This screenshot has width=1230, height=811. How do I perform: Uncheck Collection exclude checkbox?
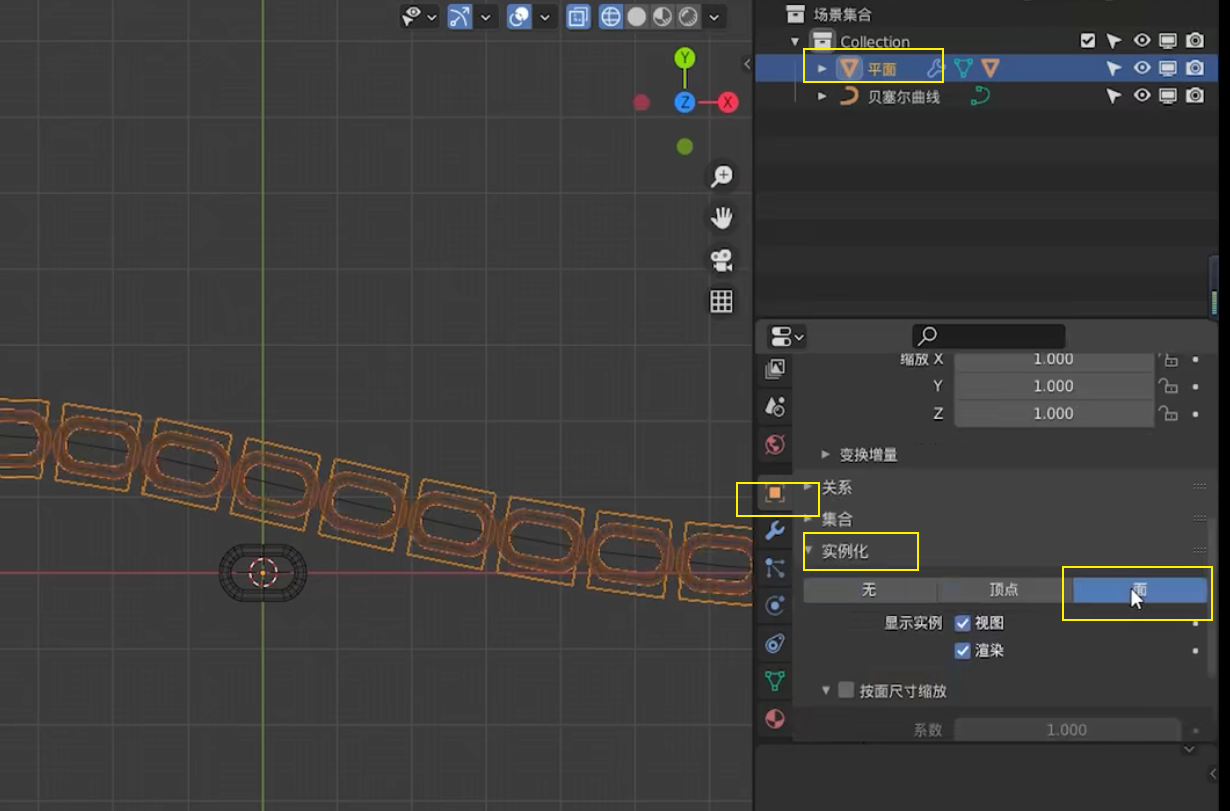tap(1088, 41)
